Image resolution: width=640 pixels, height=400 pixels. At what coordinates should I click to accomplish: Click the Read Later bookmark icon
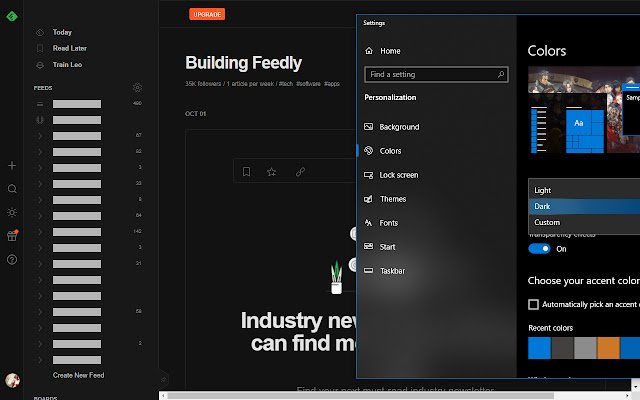coord(40,48)
